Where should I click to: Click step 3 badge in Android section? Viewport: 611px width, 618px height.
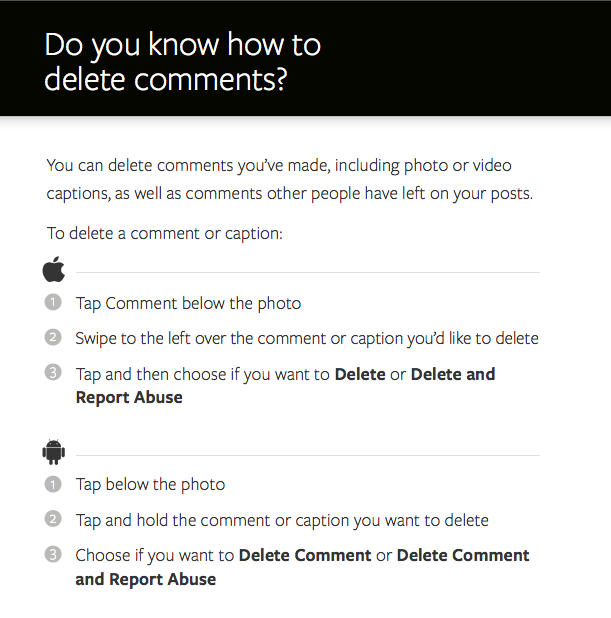(x=53, y=555)
